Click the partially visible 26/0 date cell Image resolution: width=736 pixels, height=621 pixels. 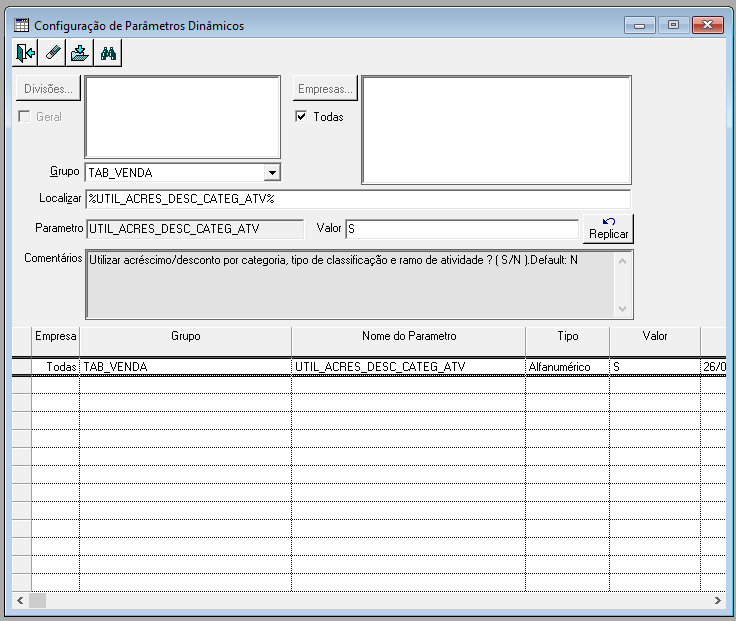713,367
